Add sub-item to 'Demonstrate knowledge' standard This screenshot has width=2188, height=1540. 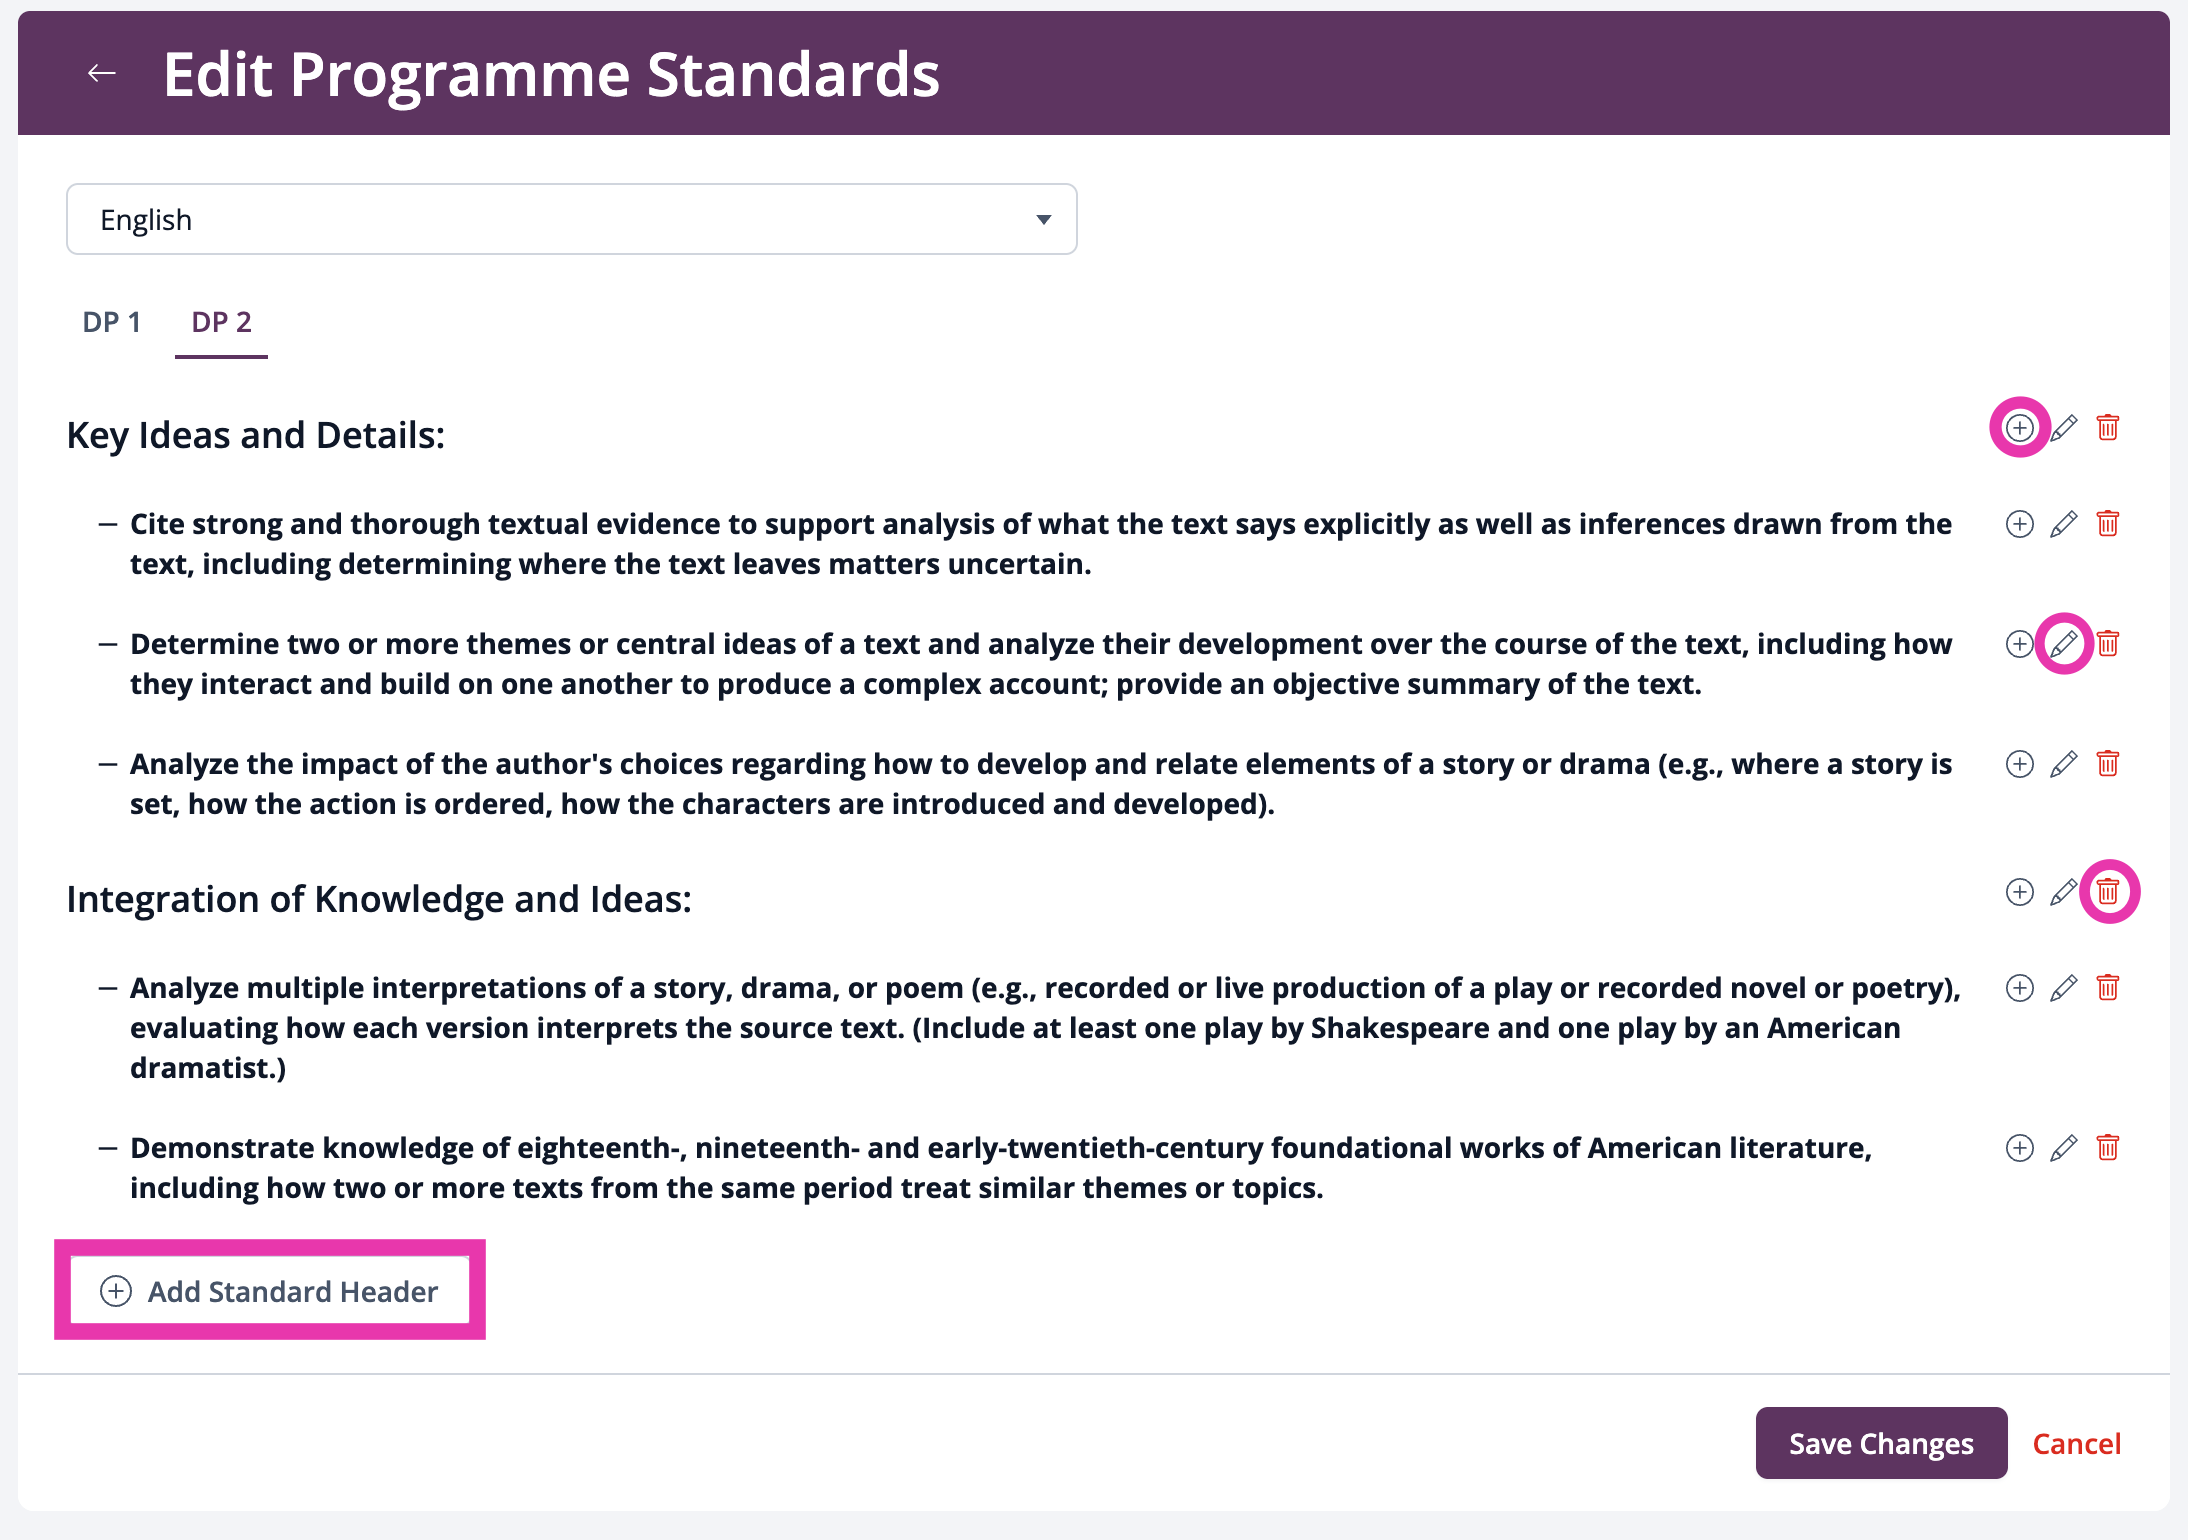tap(2020, 1148)
